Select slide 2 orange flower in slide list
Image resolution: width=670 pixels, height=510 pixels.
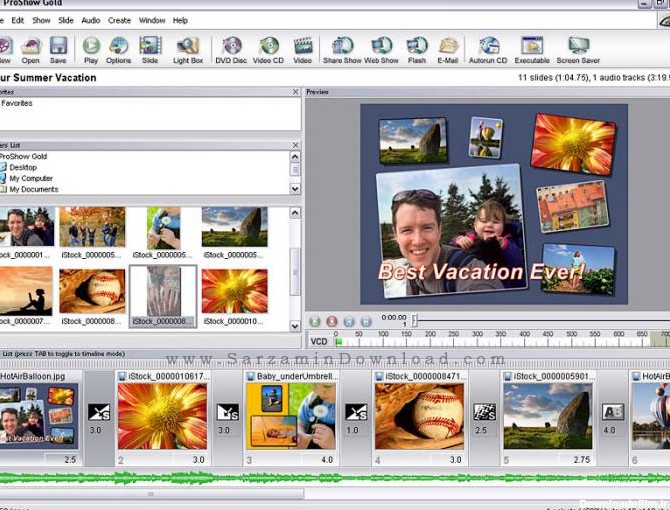point(162,416)
